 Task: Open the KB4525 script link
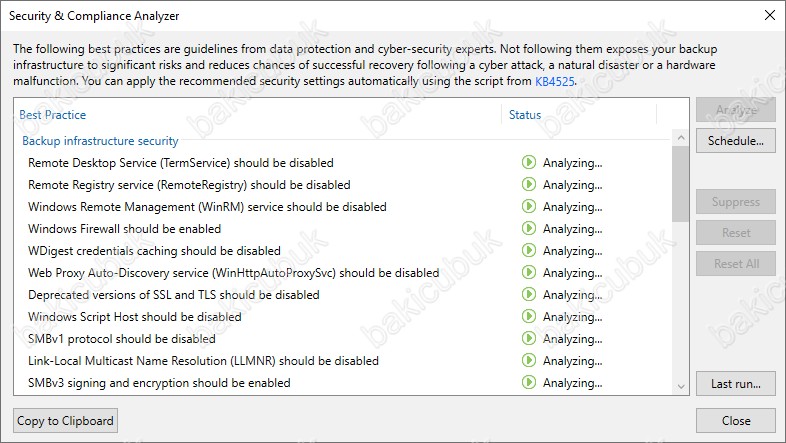(556, 81)
